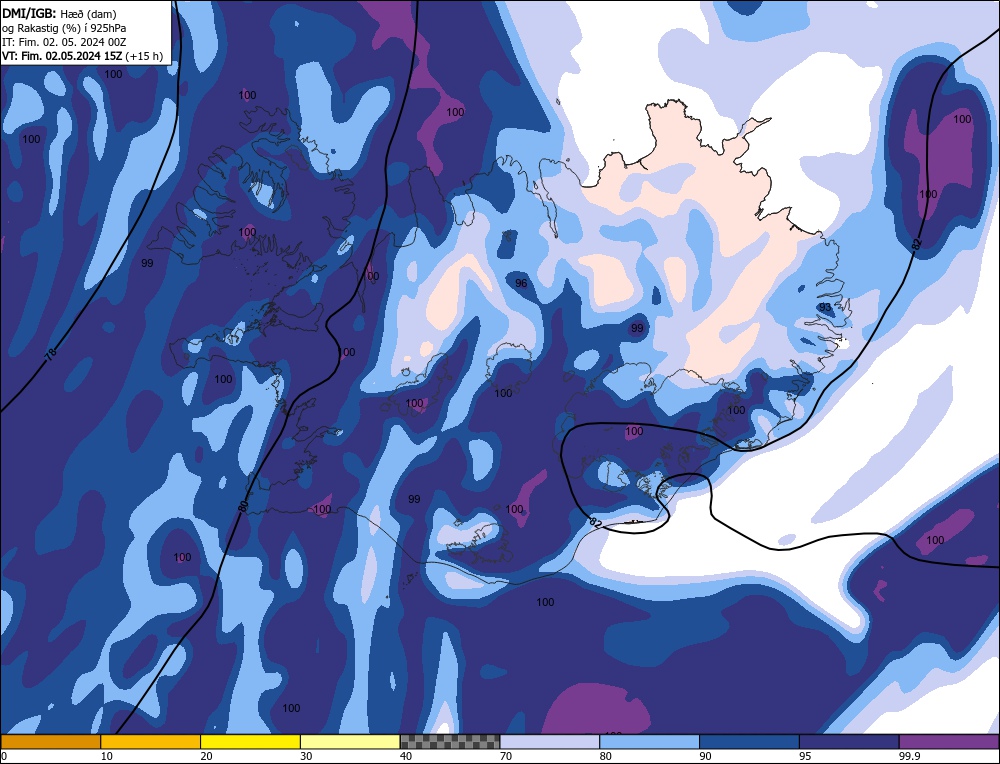1000x764 pixels.
Task: Click the purple 99.9+ legend swatch
Action: [x=949, y=741]
